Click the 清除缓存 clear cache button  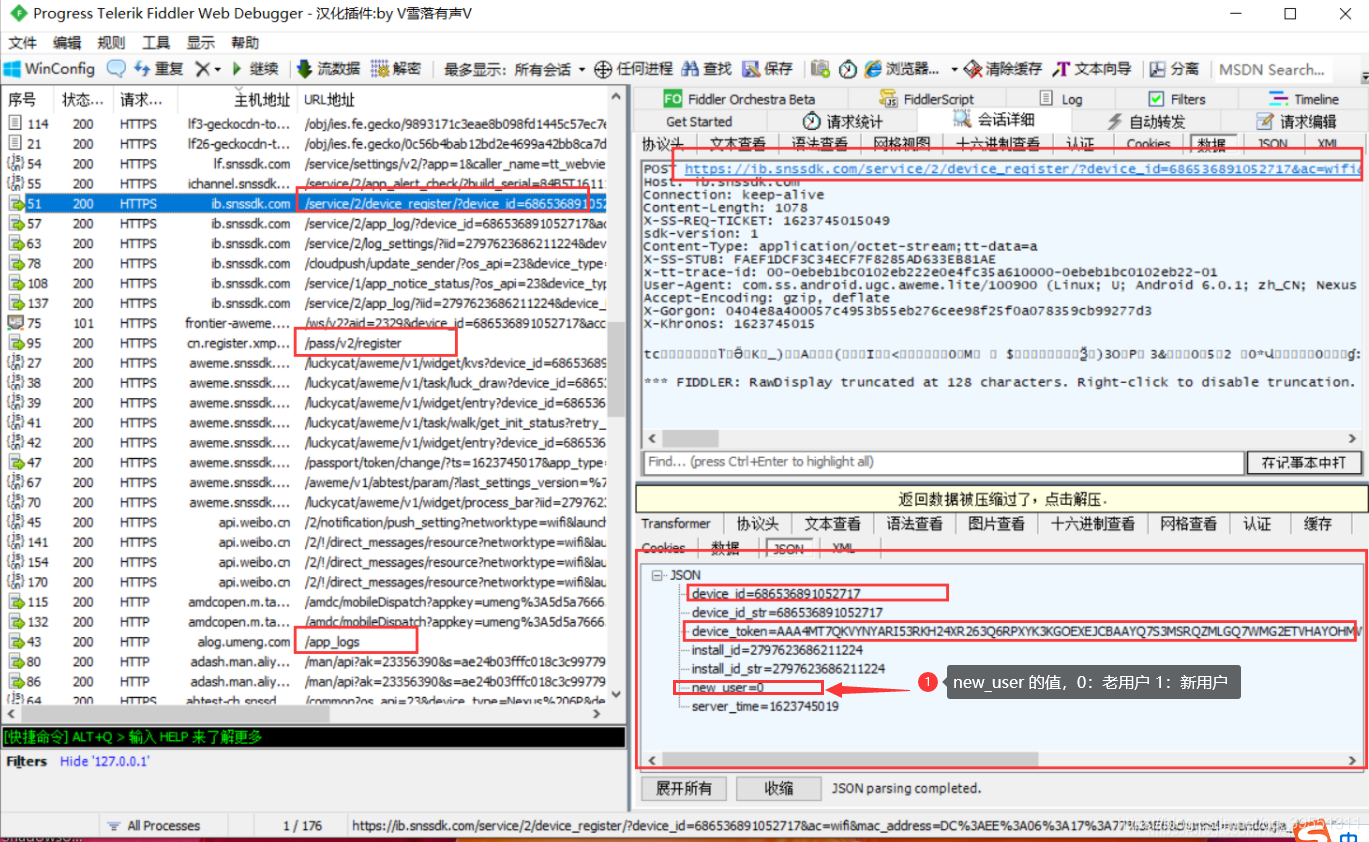[1002, 69]
